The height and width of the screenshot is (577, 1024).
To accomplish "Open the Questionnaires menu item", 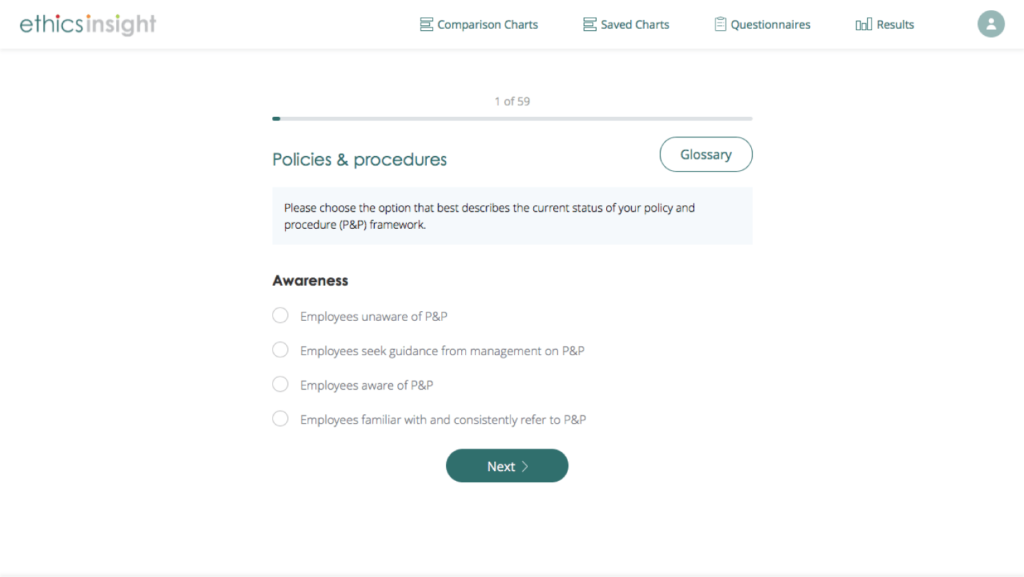I will 770,25.
